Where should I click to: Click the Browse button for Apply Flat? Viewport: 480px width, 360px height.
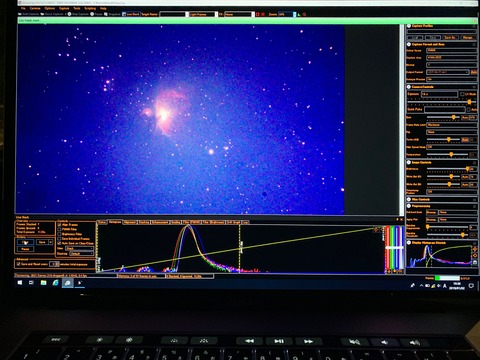tap(432, 219)
